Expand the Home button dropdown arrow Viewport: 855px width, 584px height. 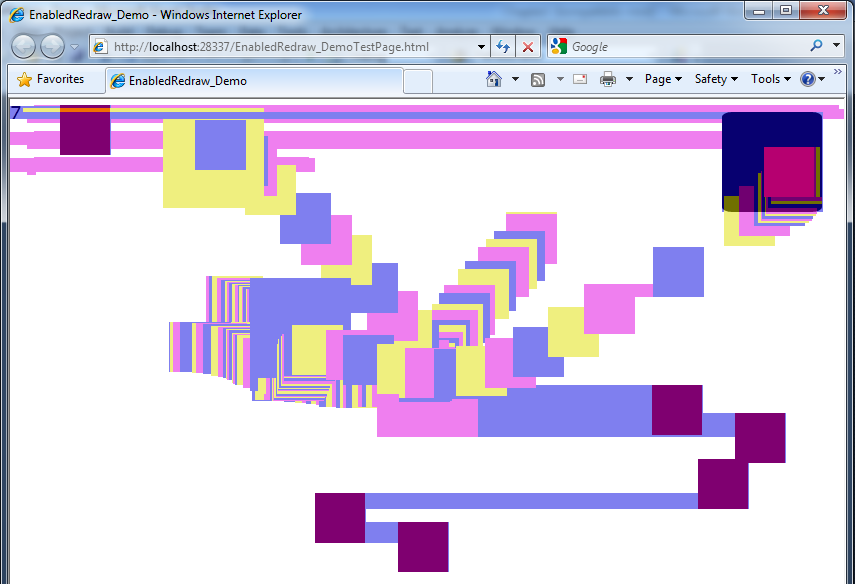515,79
